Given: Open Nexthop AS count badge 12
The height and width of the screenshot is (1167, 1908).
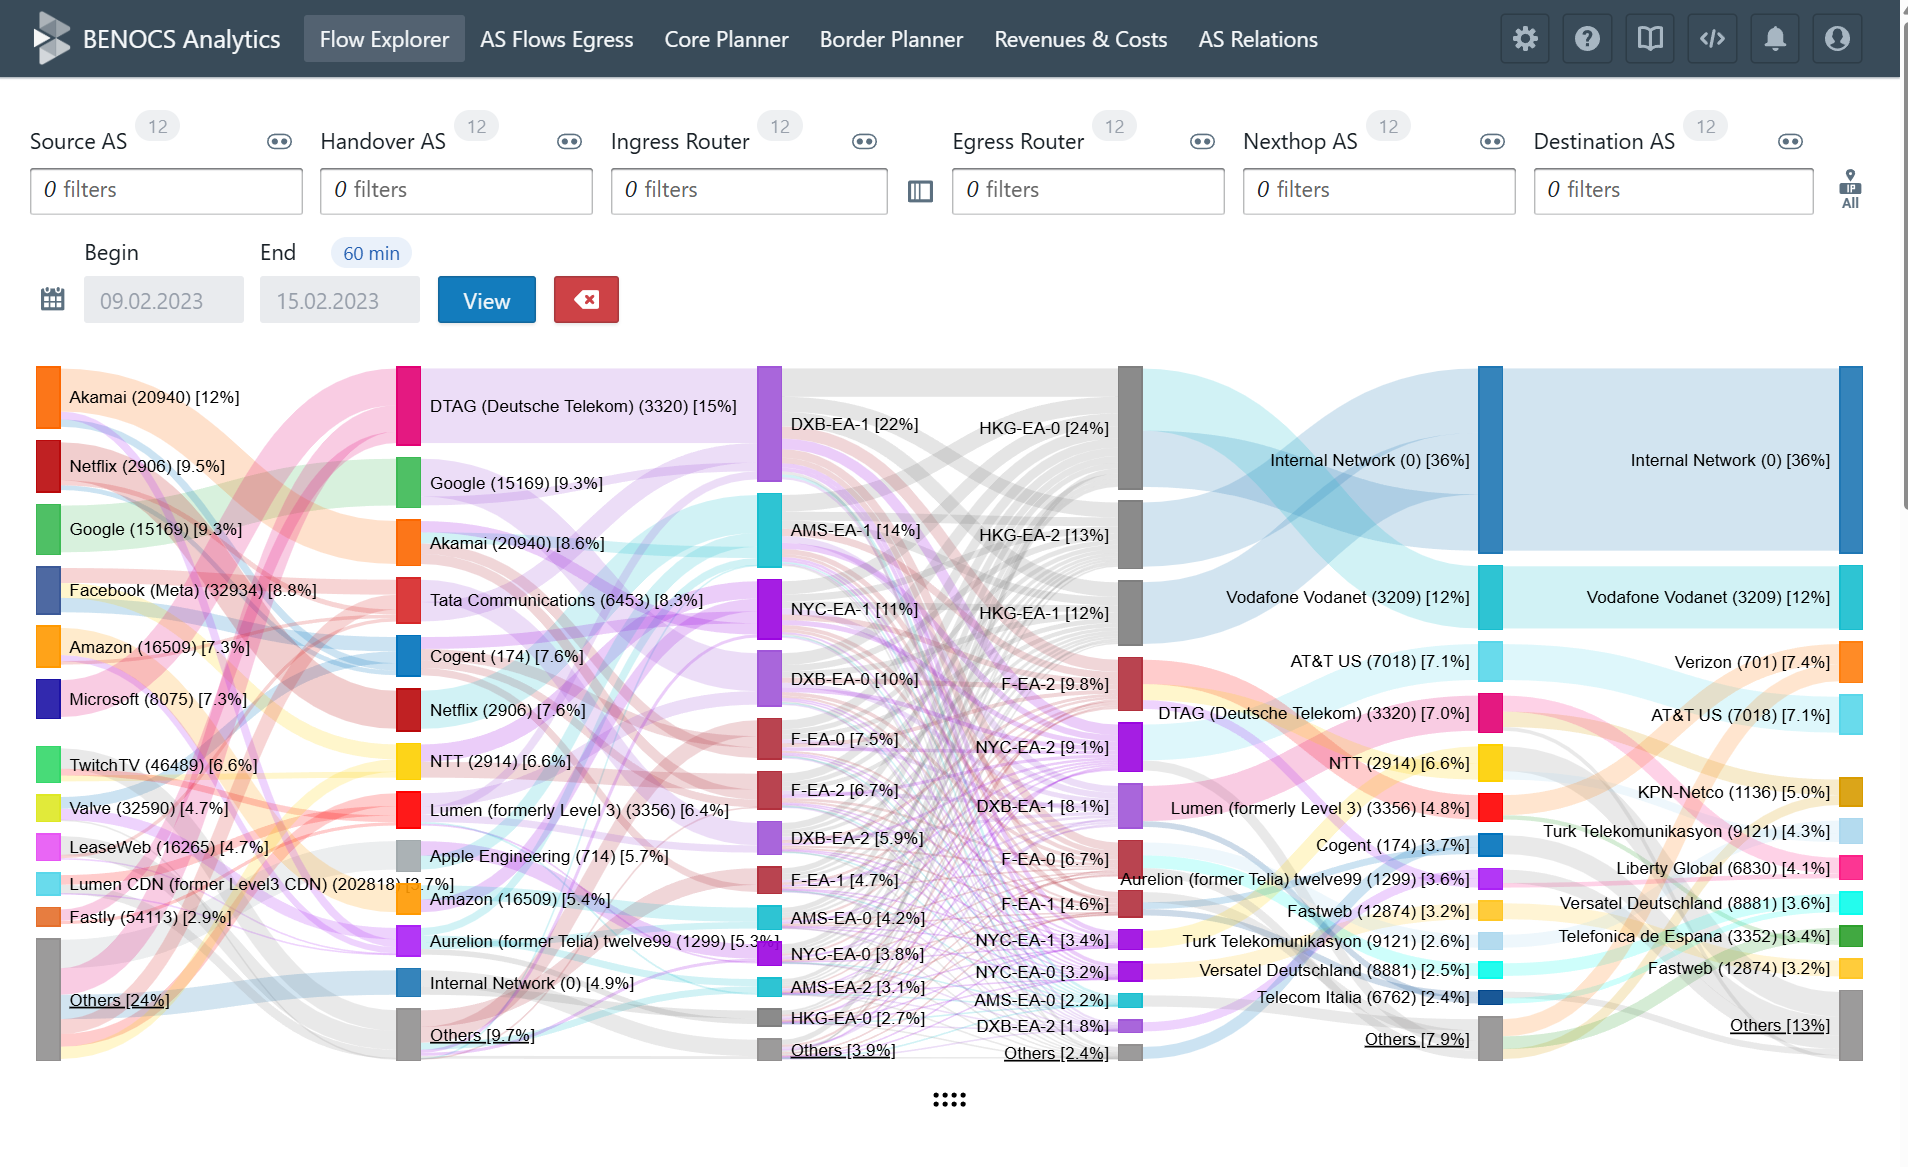Looking at the screenshot, I should pyautogui.click(x=1389, y=126).
